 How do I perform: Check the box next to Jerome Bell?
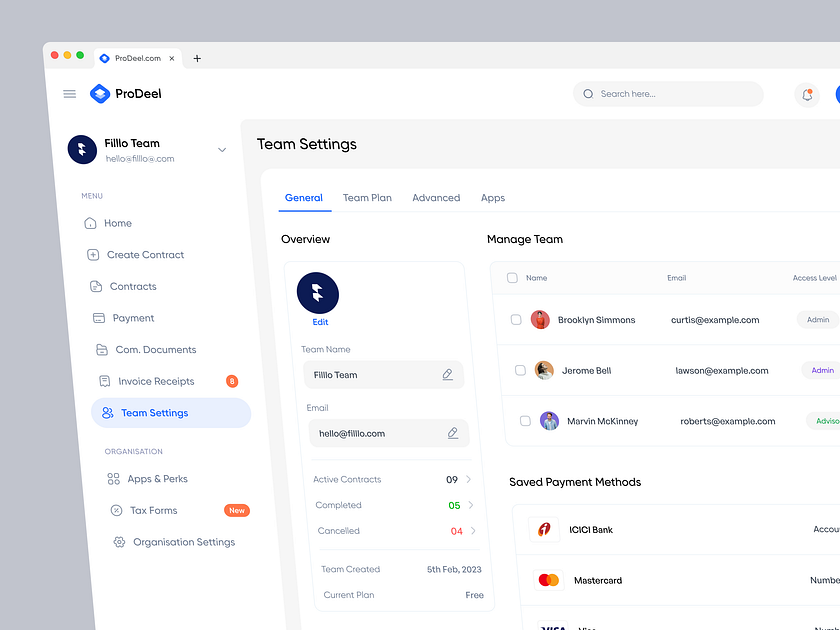(520, 370)
